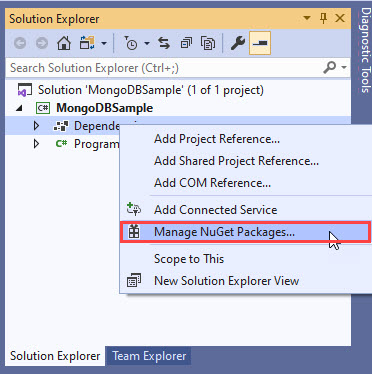Open the Switch Views dropdown arrow
The image size is (372, 374).
[104, 43]
